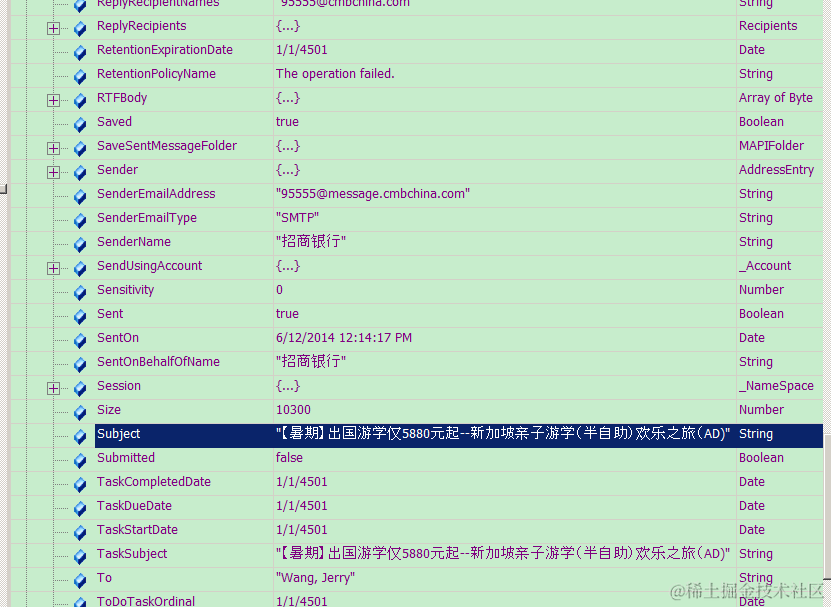Viewport: 831px width, 607px height.
Task: Click the Submitted value false
Action: click(x=289, y=458)
